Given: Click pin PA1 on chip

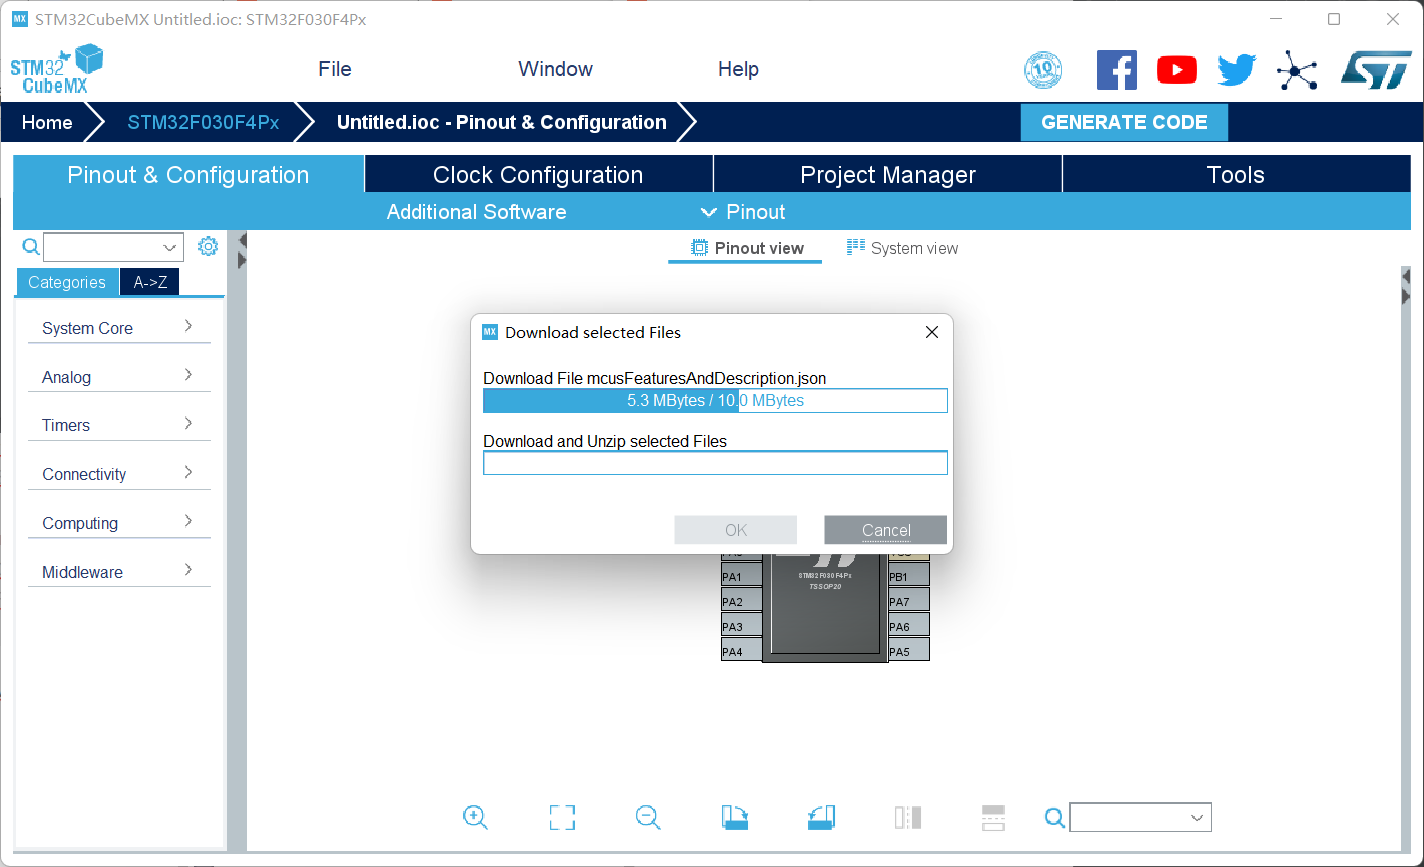Looking at the screenshot, I should [x=742, y=576].
